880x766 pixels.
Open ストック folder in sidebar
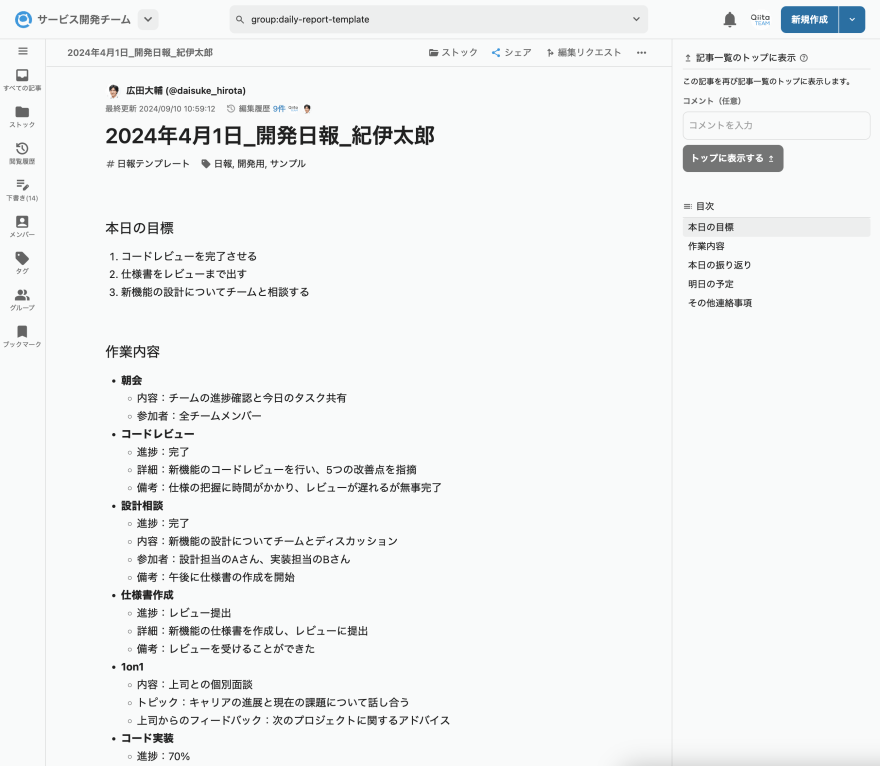click(x=22, y=117)
